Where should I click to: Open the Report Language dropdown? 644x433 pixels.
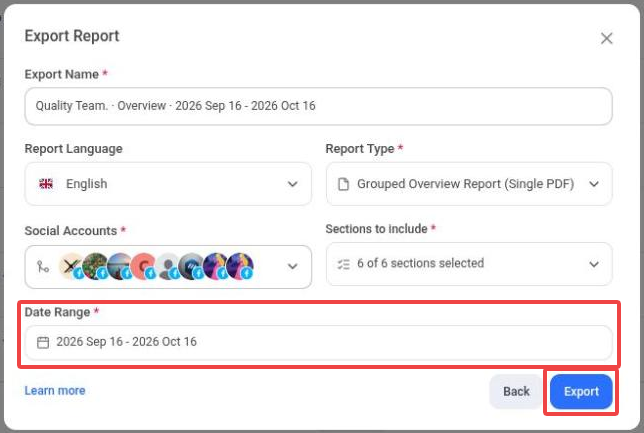pyautogui.click(x=168, y=184)
